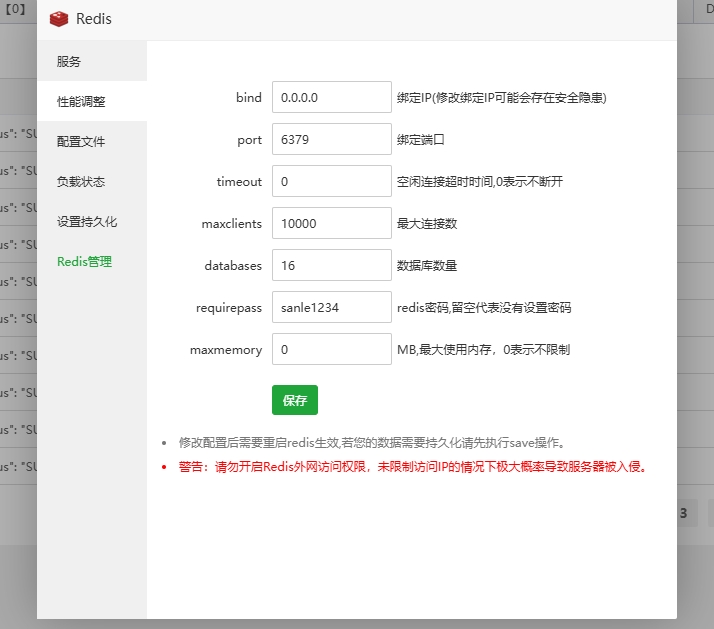Click the maxmemory MB hint text
This screenshot has height=629, width=714.
click(x=483, y=350)
